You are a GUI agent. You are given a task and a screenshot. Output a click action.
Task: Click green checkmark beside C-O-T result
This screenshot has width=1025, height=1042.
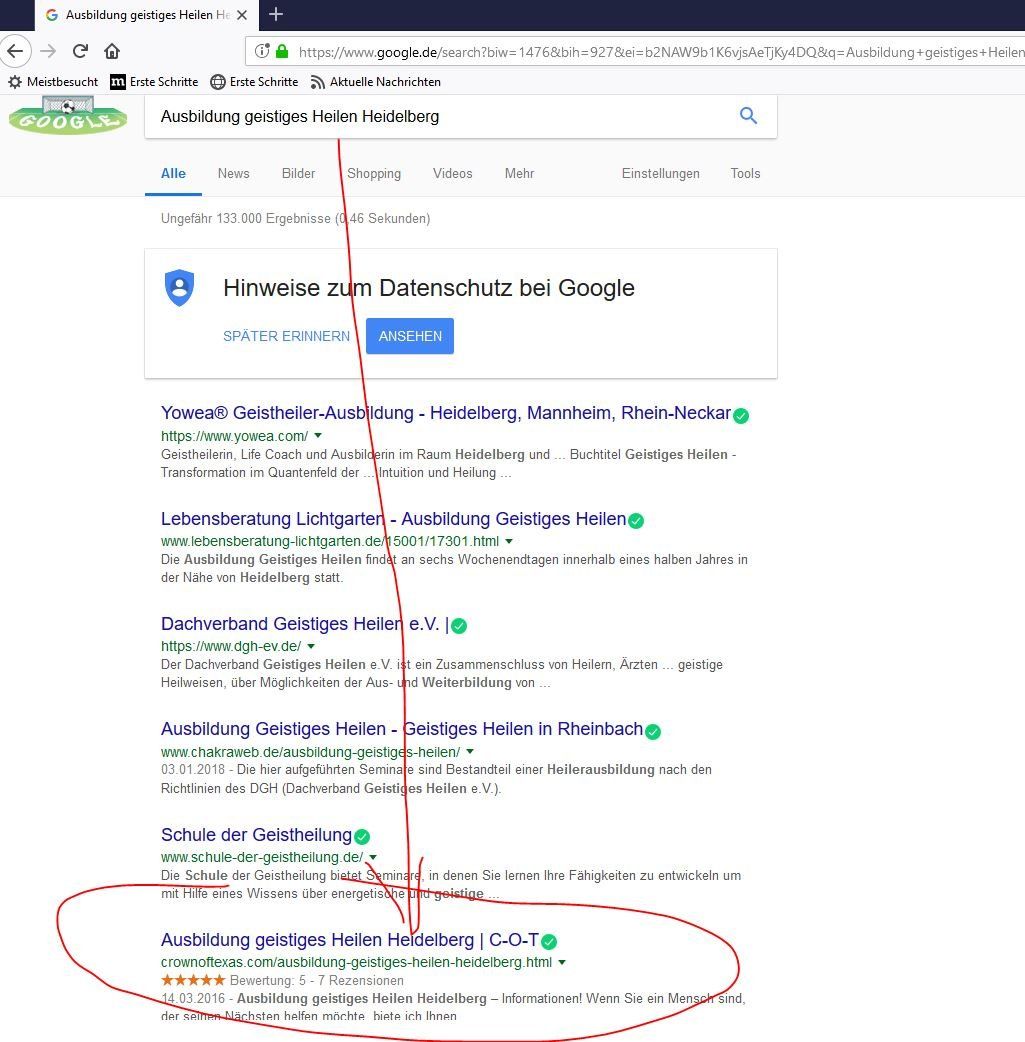point(549,942)
